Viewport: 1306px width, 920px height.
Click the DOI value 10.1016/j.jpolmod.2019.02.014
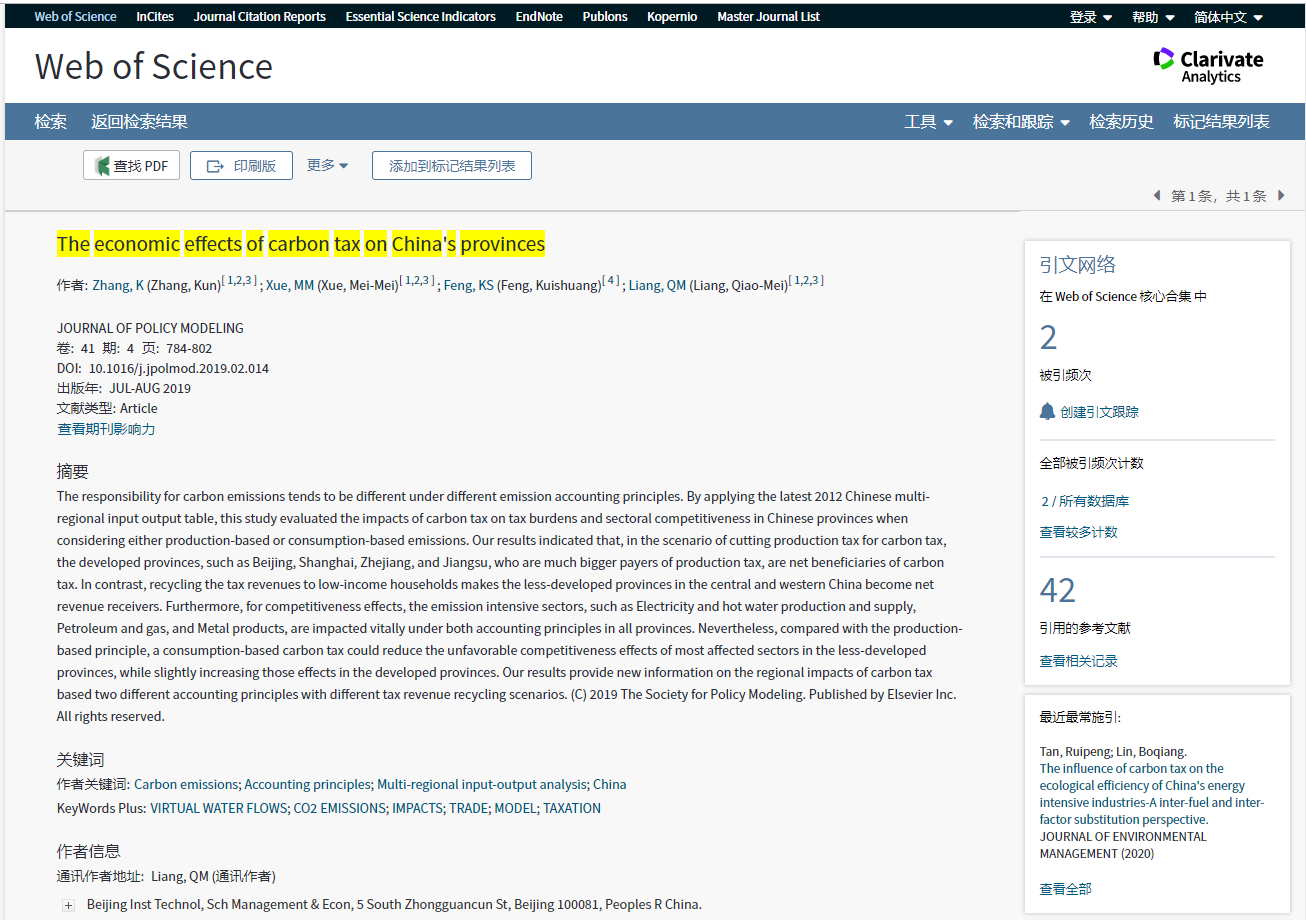pos(179,368)
